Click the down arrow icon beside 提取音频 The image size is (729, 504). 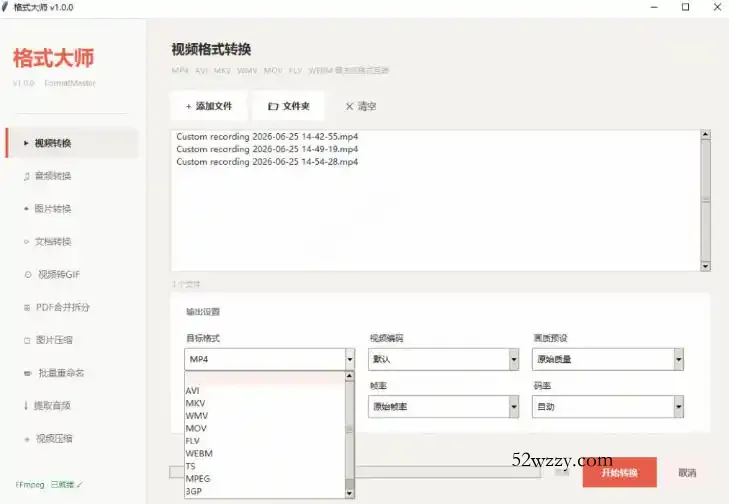[x=26, y=405]
